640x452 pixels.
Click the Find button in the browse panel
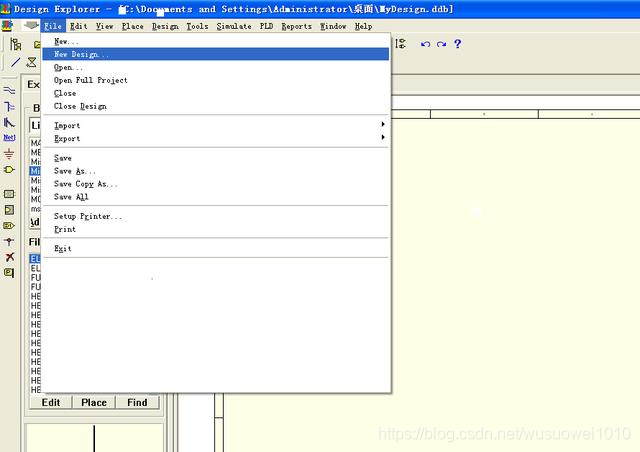137,402
